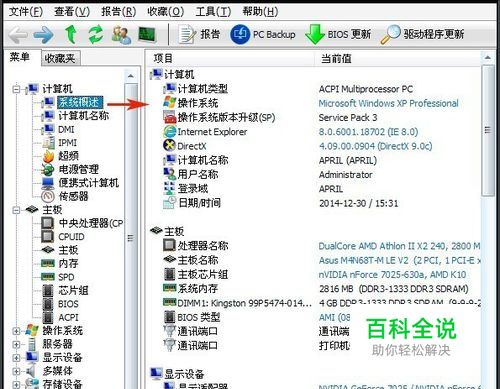Click the tree panel scroll up arrow

click(131, 76)
